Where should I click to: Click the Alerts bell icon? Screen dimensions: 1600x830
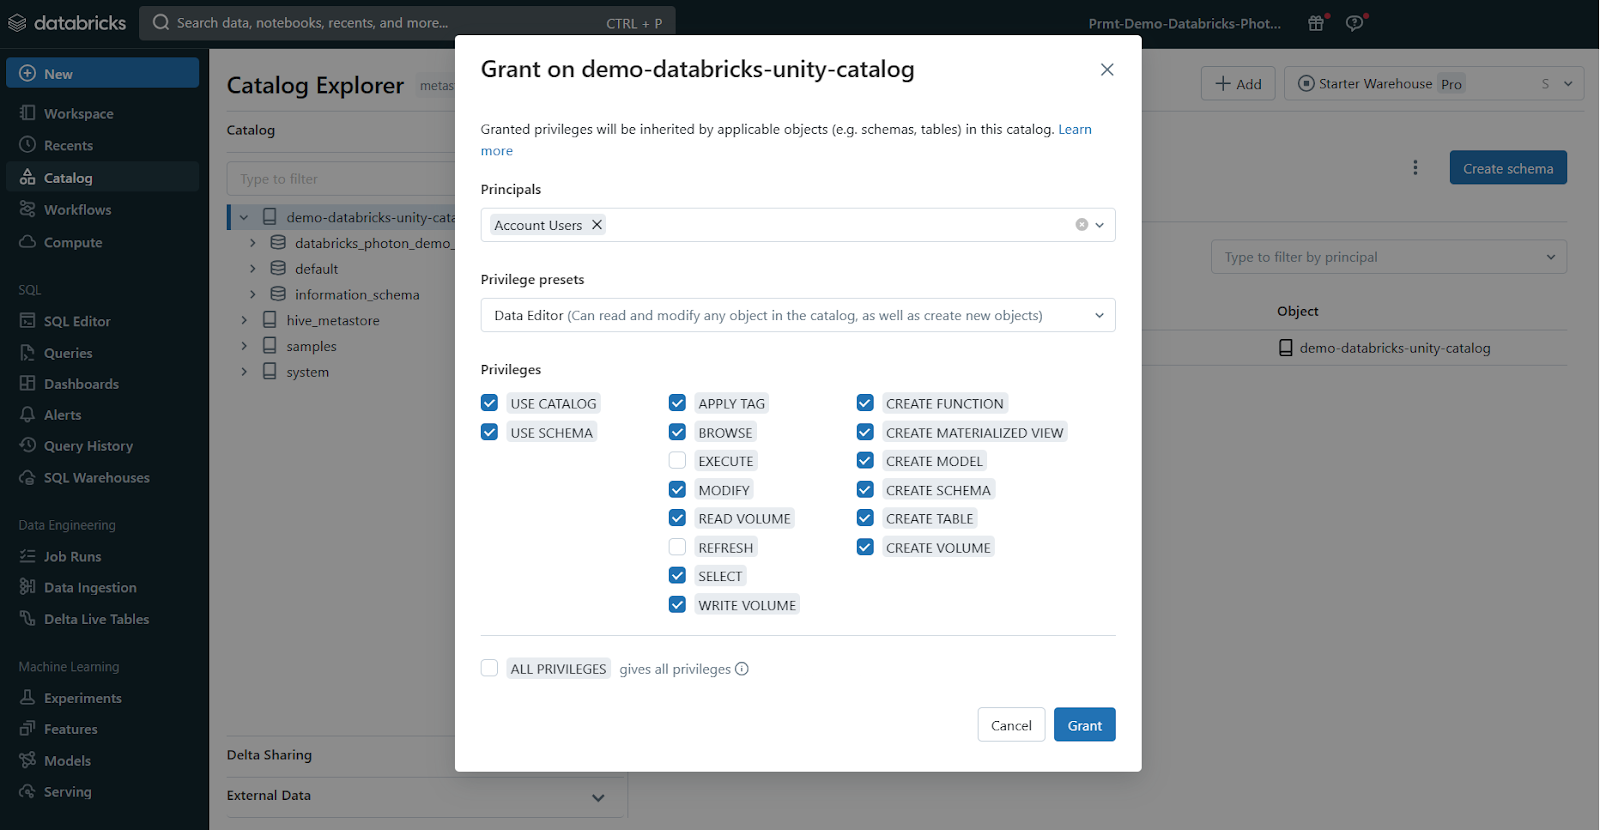(x=28, y=414)
